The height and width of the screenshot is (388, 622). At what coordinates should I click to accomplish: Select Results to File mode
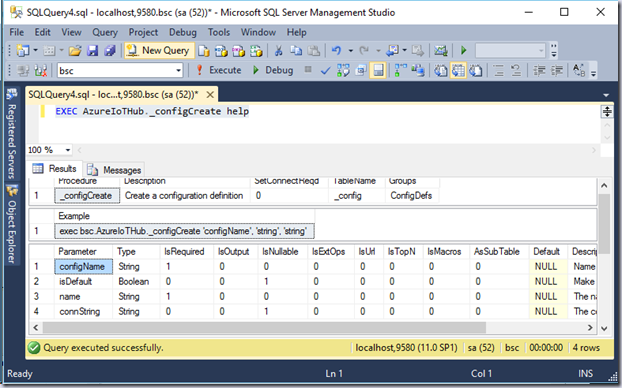(x=476, y=71)
